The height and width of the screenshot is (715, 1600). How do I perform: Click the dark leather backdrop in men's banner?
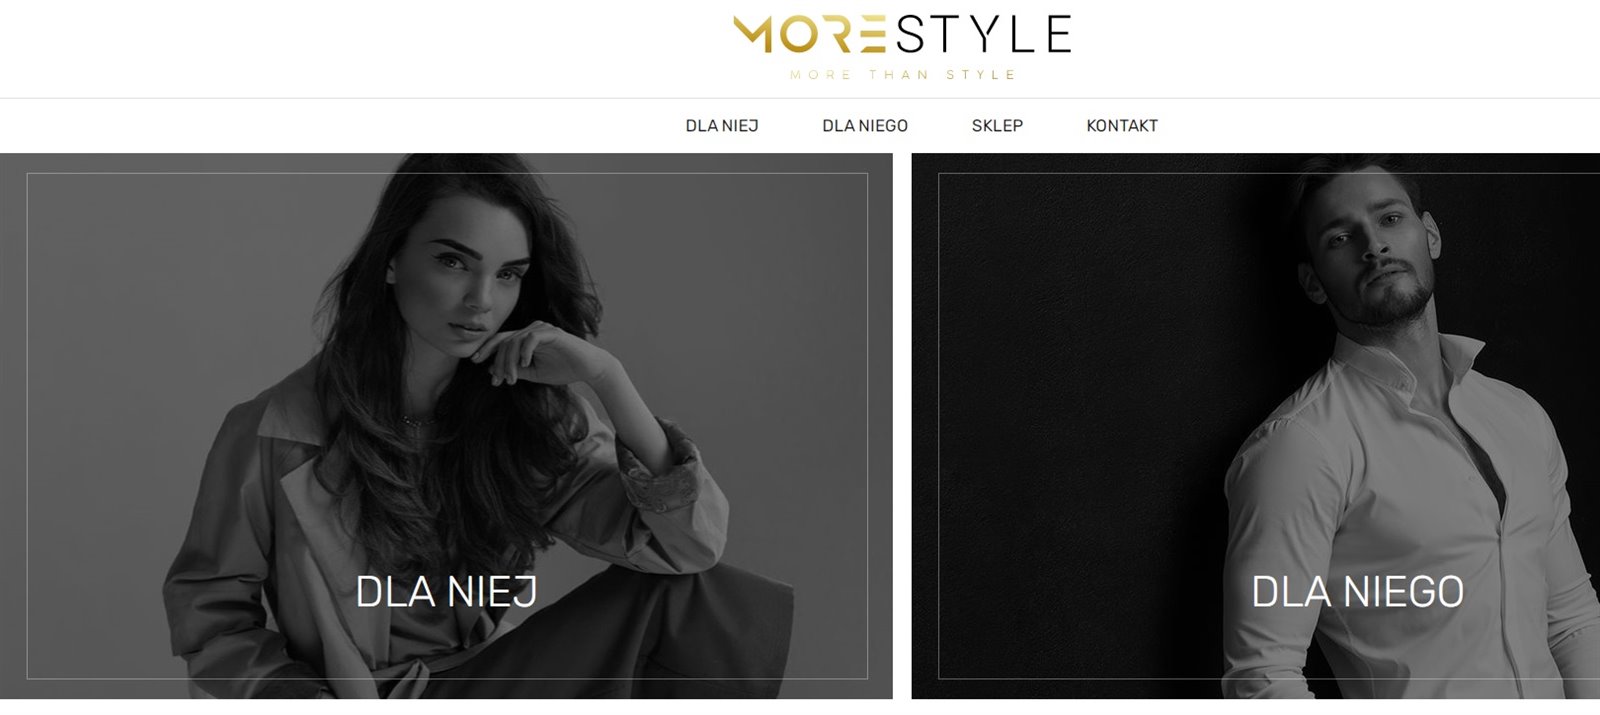point(1080,400)
